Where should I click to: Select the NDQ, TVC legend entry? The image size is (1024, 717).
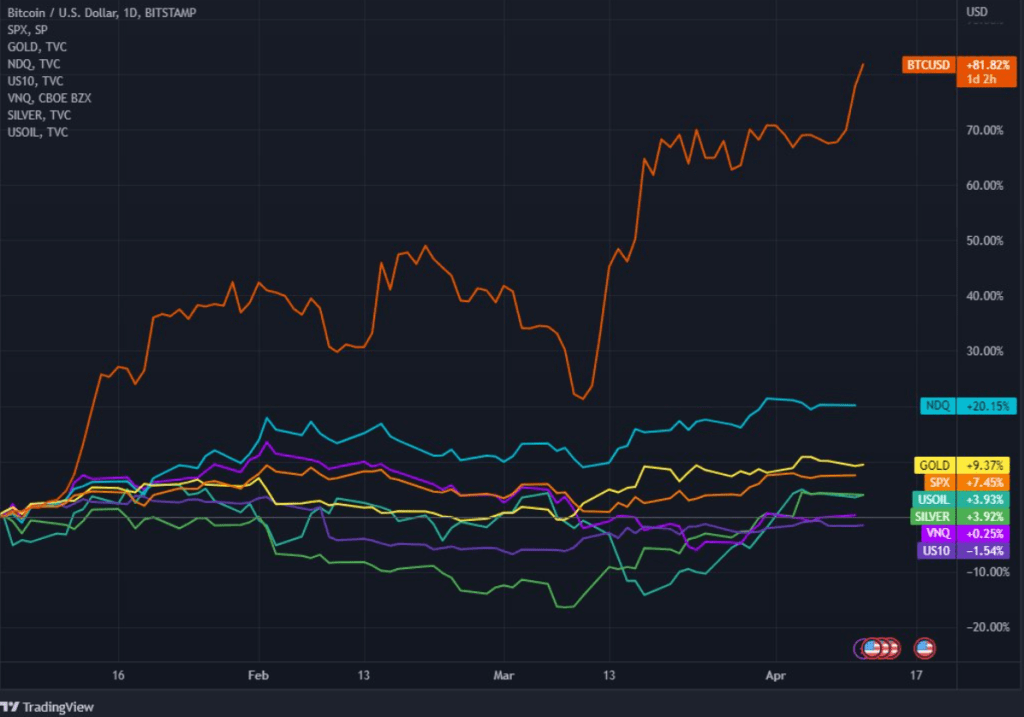pyautogui.click(x=33, y=63)
